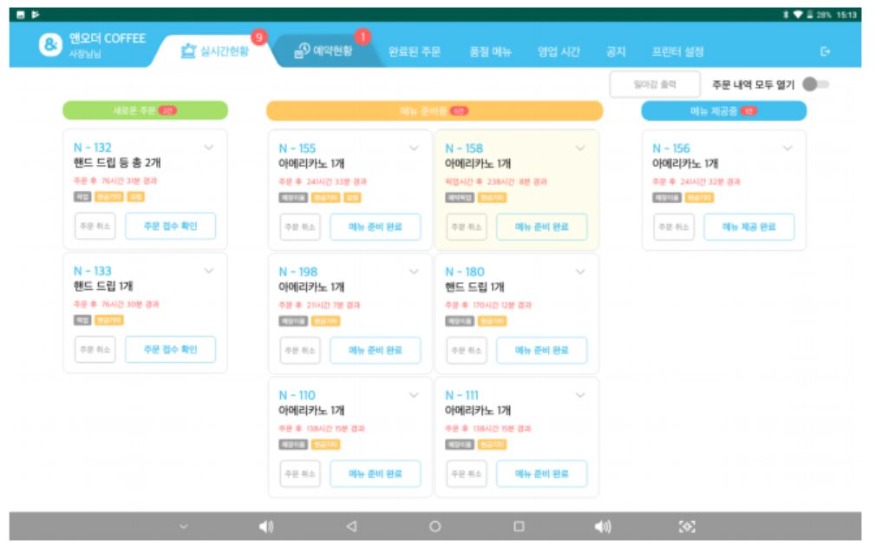
Task: Click the screenshot capture icon in navigation bar
Action: coord(686,526)
